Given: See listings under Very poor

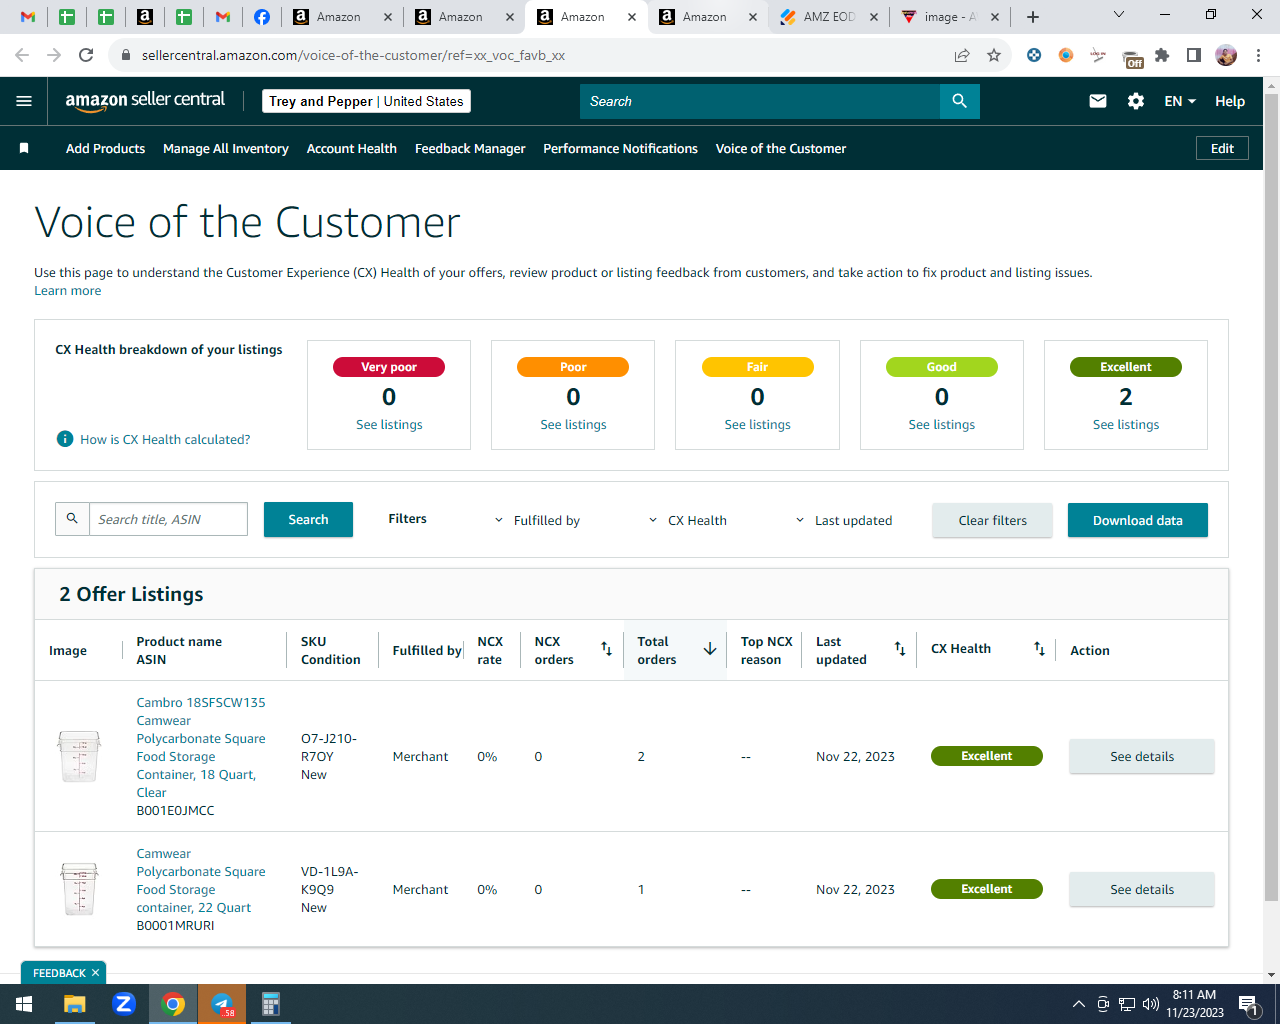Looking at the screenshot, I should (x=389, y=424).
